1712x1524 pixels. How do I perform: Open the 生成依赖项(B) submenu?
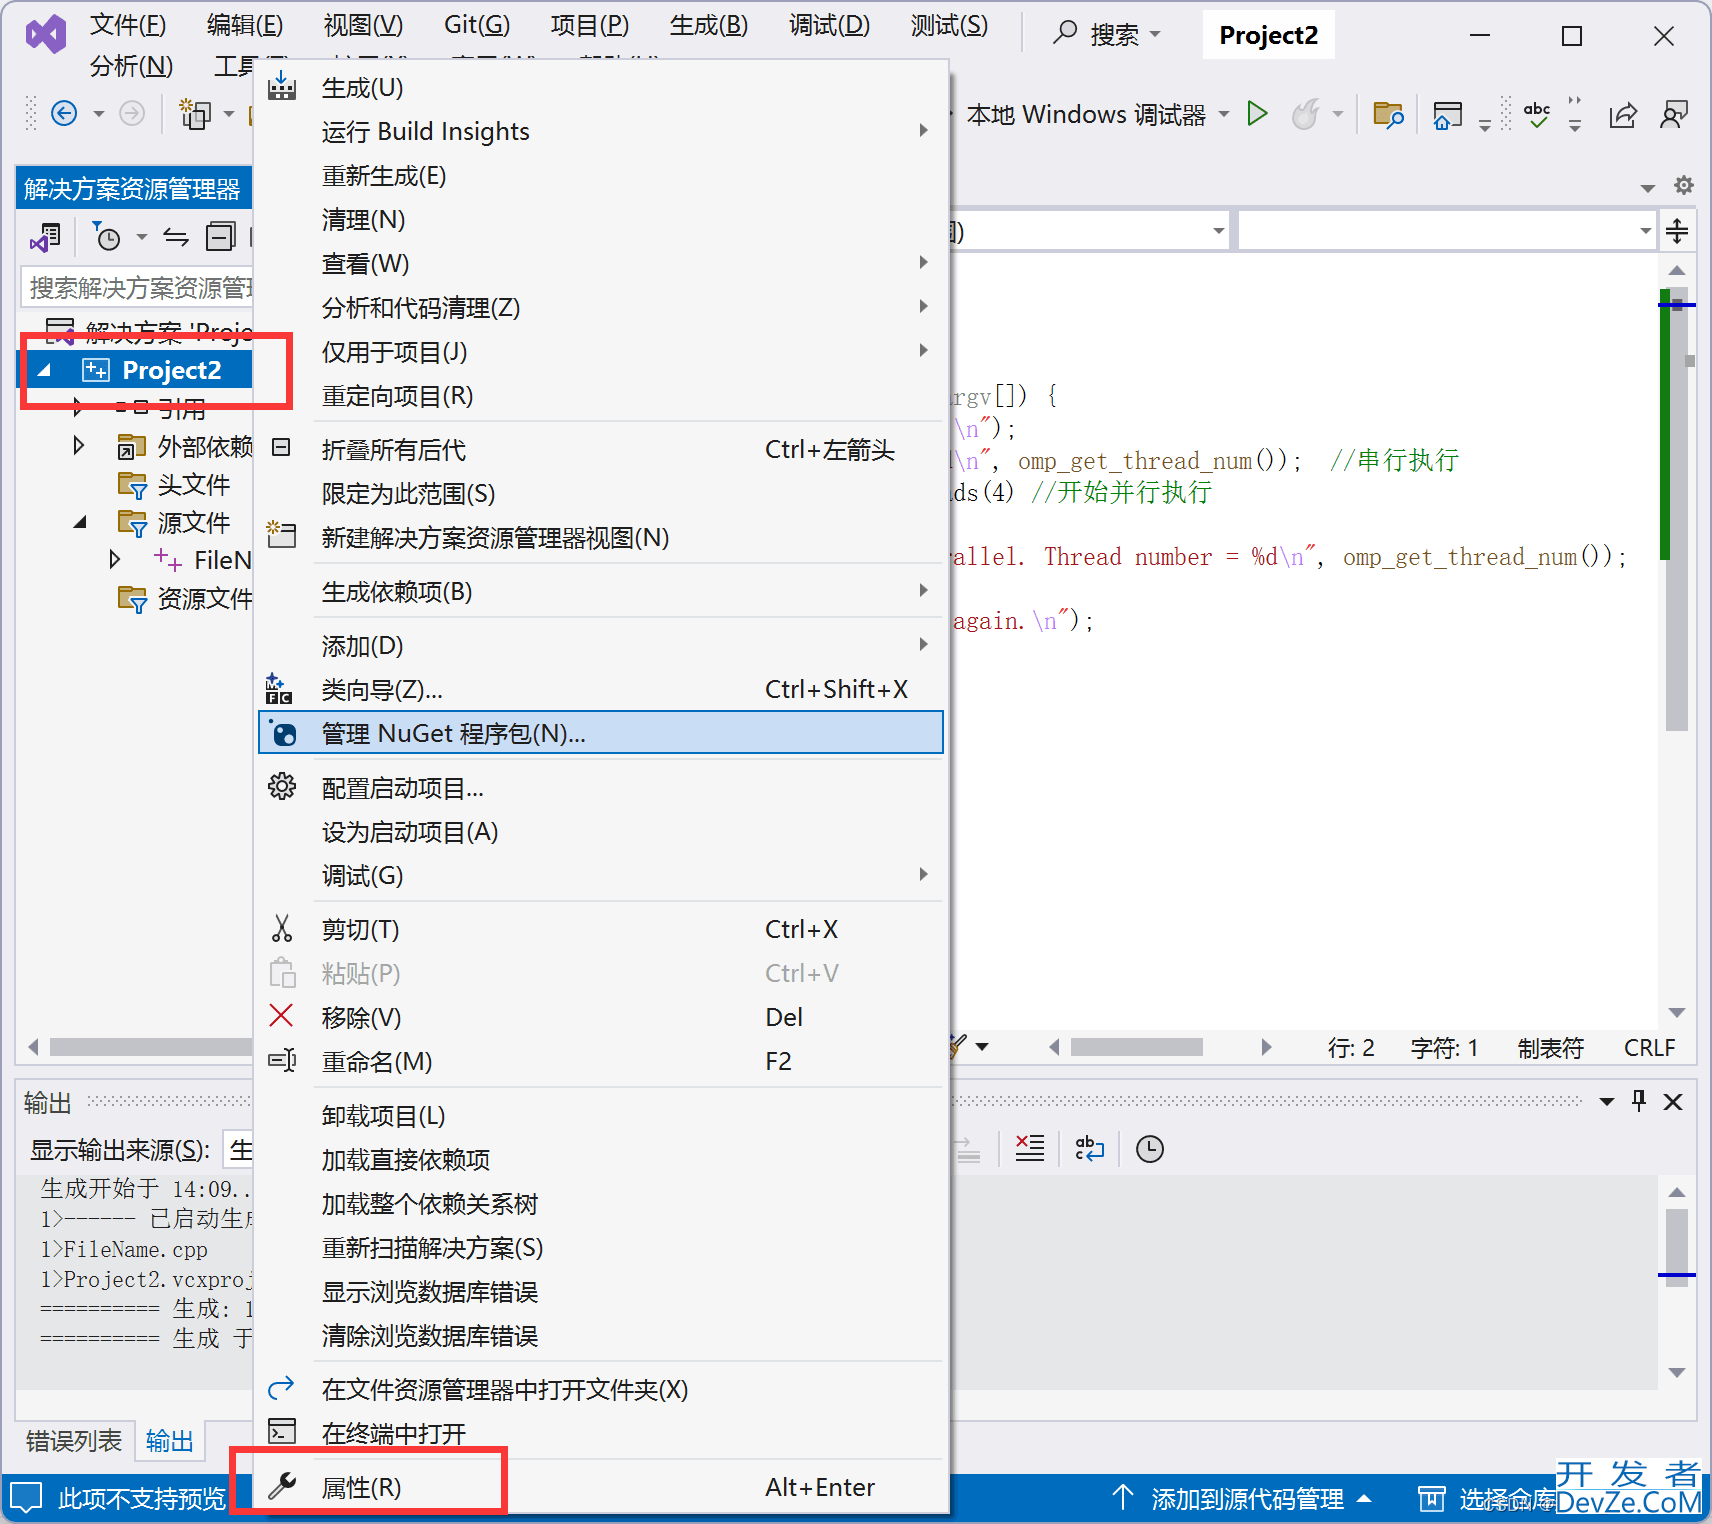[600, 591]
